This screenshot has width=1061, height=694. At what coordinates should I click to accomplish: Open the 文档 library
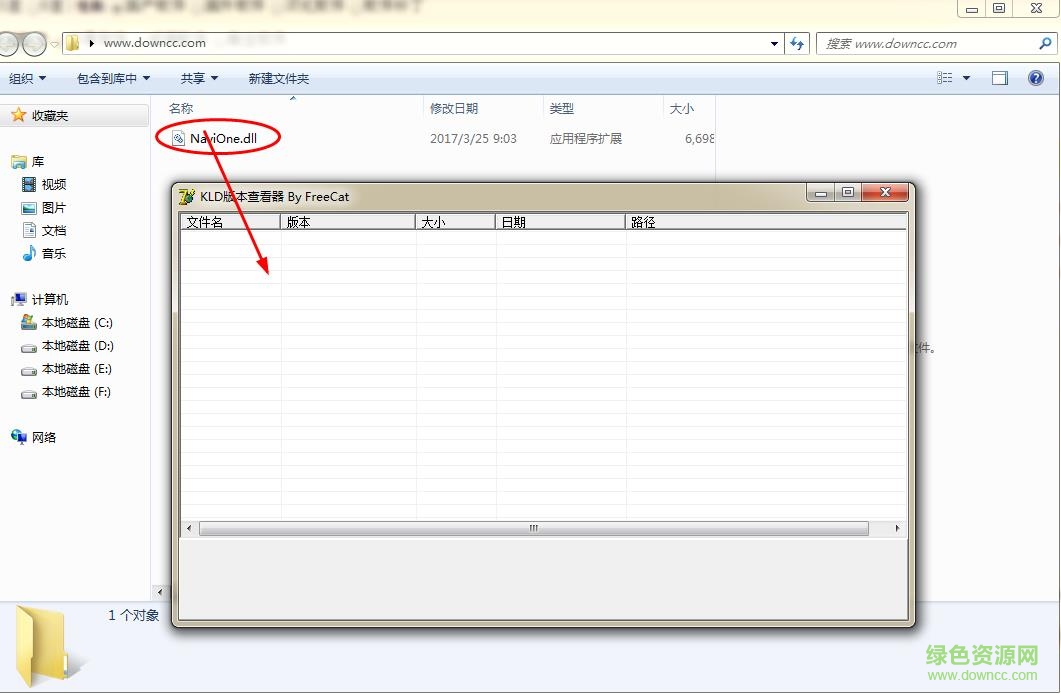(53, 231)
